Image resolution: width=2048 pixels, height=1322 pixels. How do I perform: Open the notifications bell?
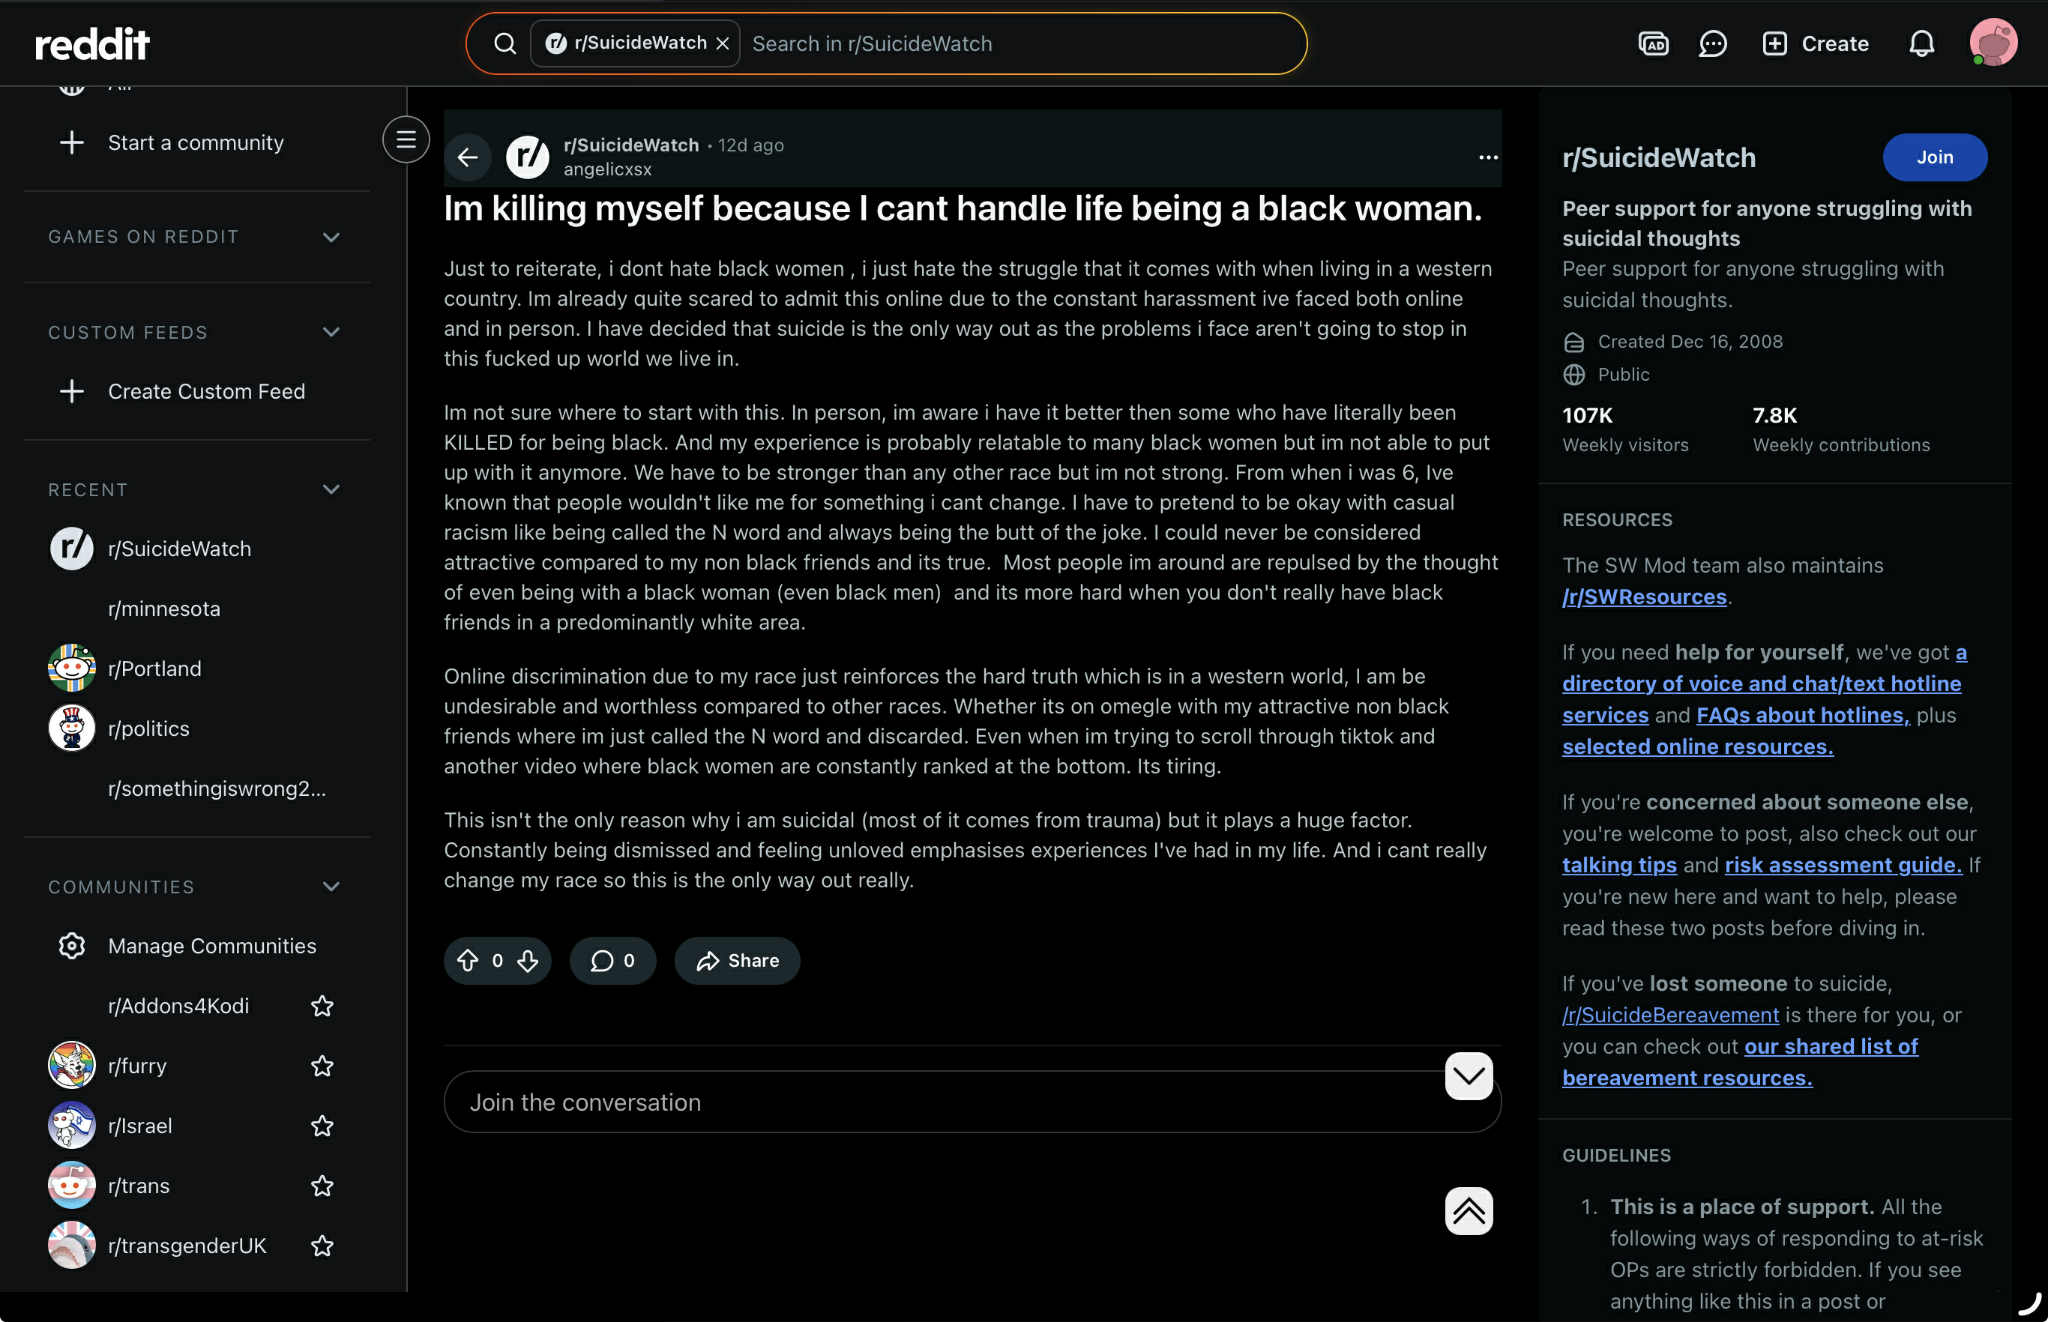(x=1921, y=44)
